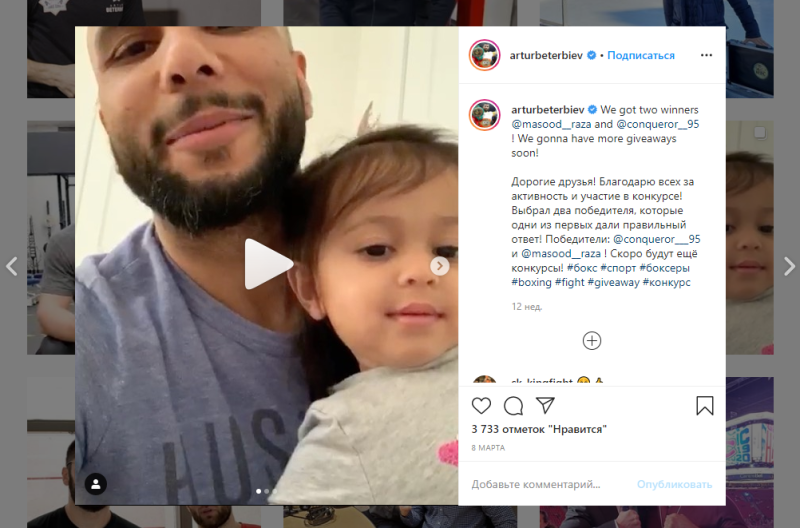The image size is (800, 528).
Task: Click Подписаться to follow the account
Action: pyautogui.click(x=641, y=55)
